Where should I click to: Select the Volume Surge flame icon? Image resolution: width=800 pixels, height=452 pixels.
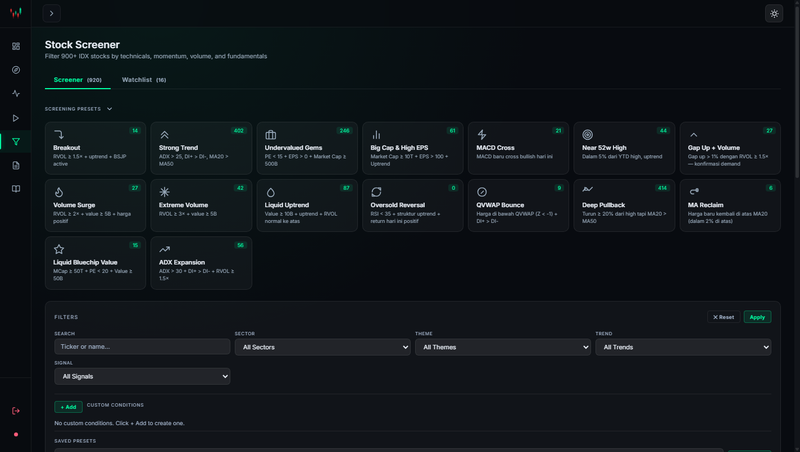click(x=59, y=192)
